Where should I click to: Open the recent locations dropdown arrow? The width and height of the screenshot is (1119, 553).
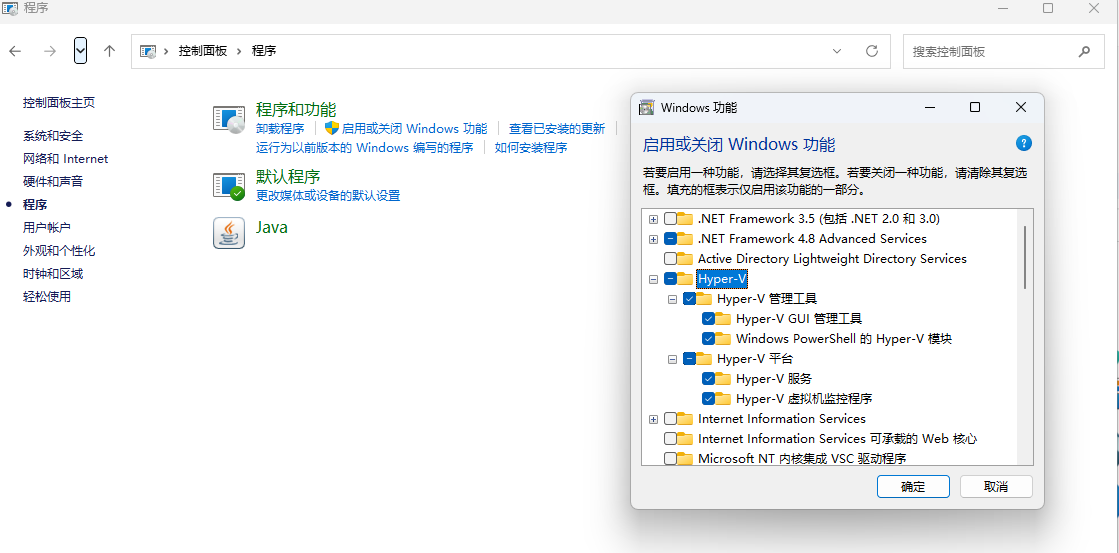81,51
